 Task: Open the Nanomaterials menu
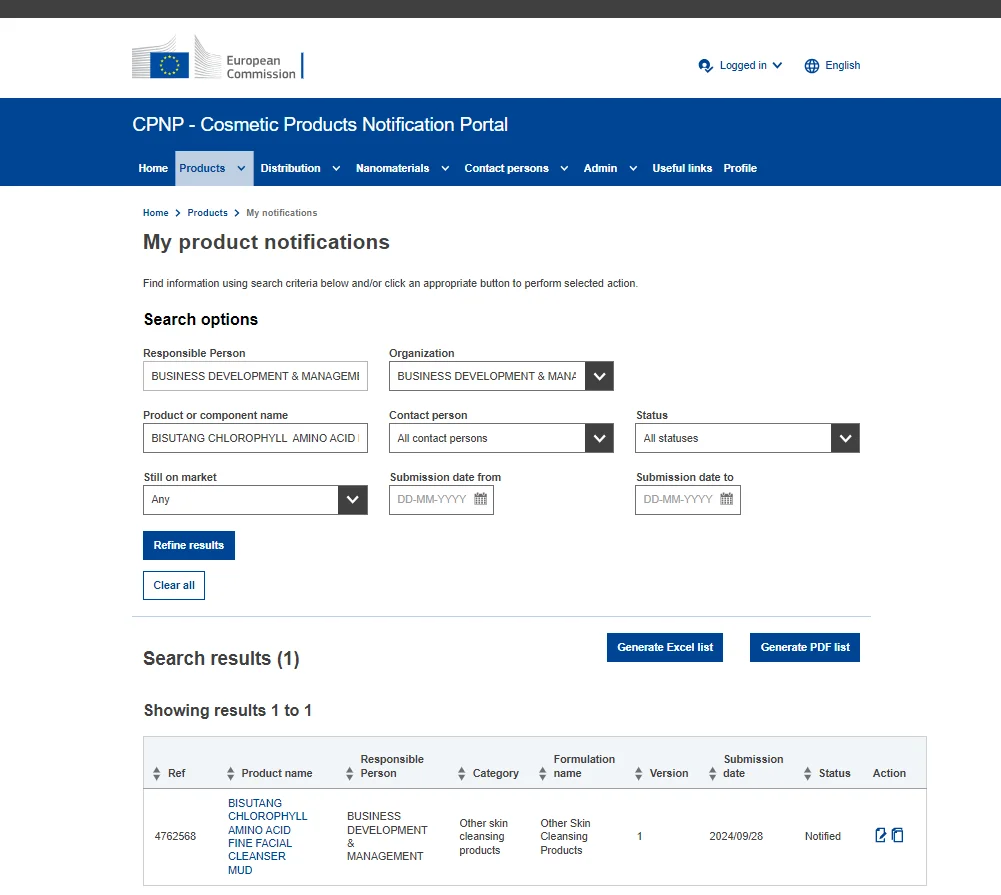[x=402, y=169]
